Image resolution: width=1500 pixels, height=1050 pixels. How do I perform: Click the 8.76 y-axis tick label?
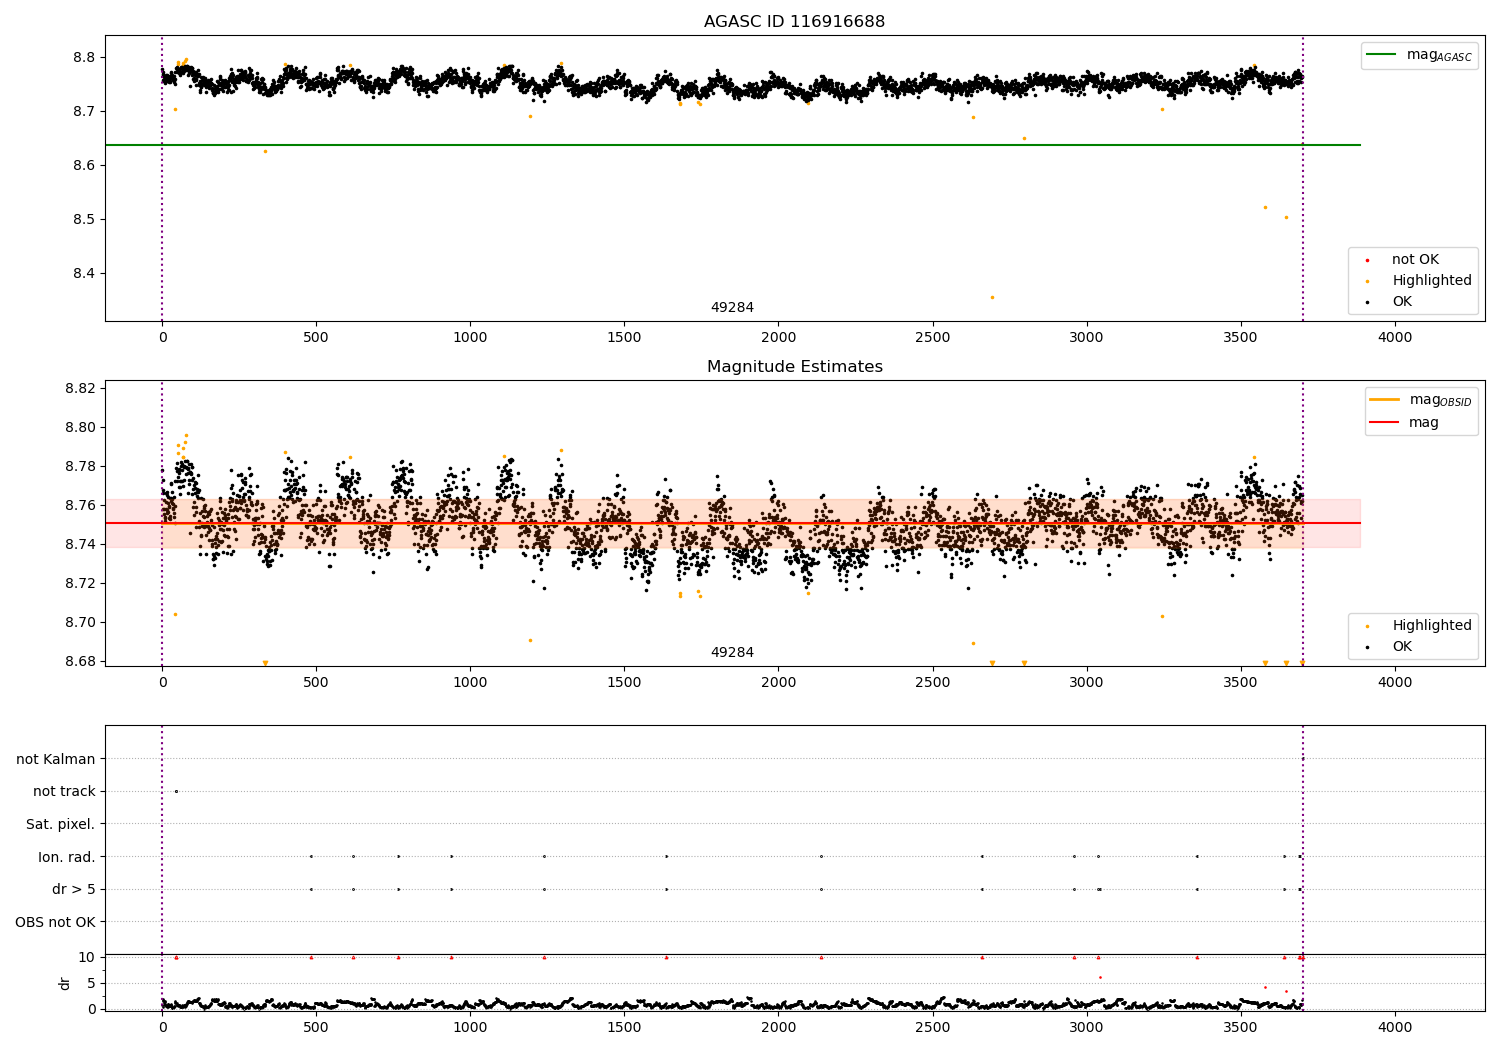(81, 505)
